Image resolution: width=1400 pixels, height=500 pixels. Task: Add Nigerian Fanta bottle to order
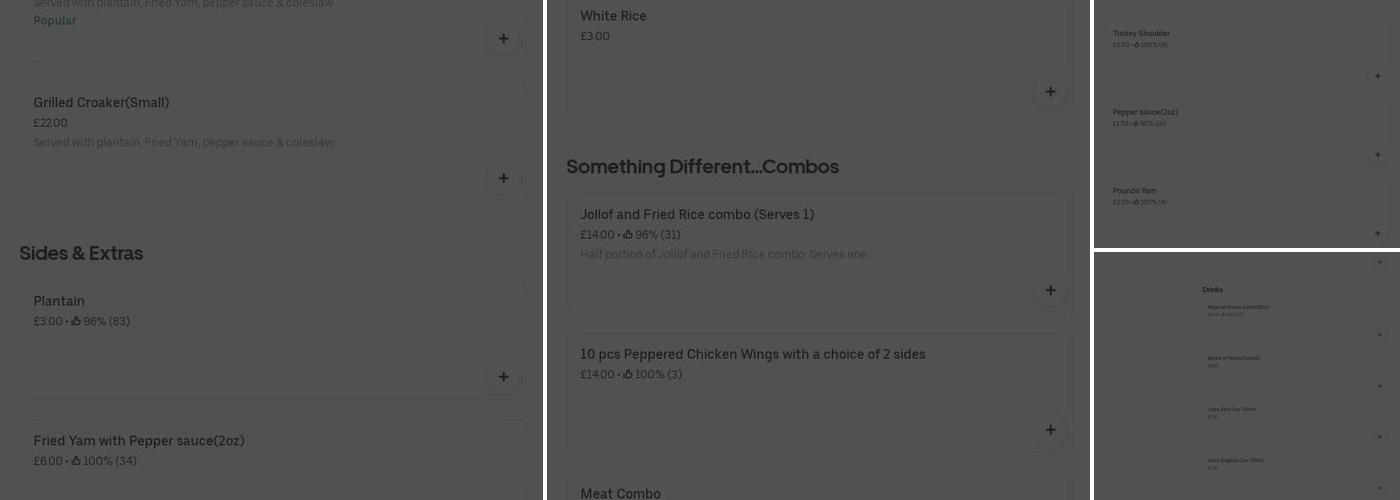click(x=1379, y=335)
